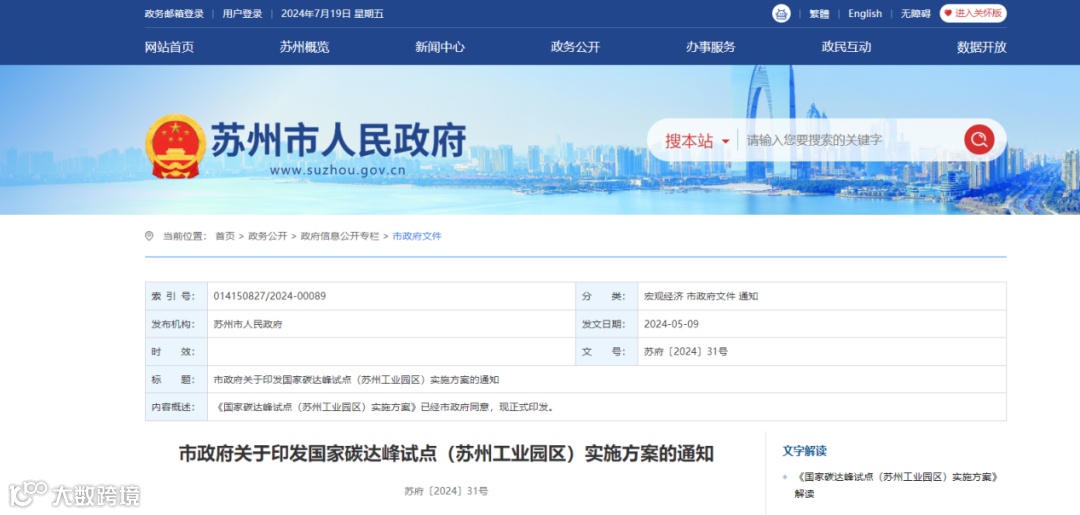Select 宏观经济 市政府文件 通知 category text
The height and width of the screenshot is (515, 1080).
(700, 296)
